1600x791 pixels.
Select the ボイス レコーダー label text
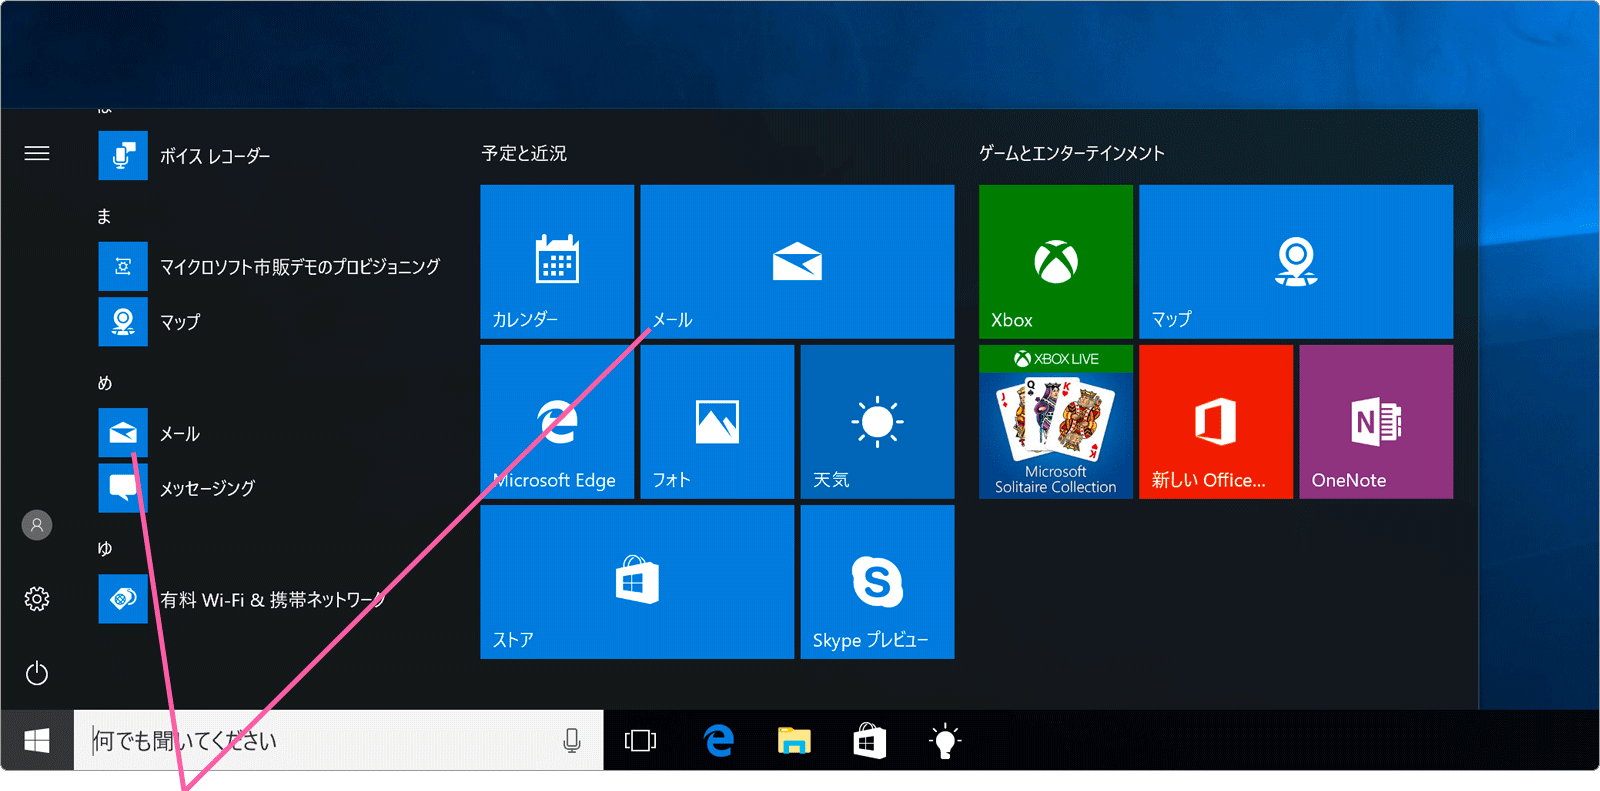pyautogui.click(x=215, y=156)
